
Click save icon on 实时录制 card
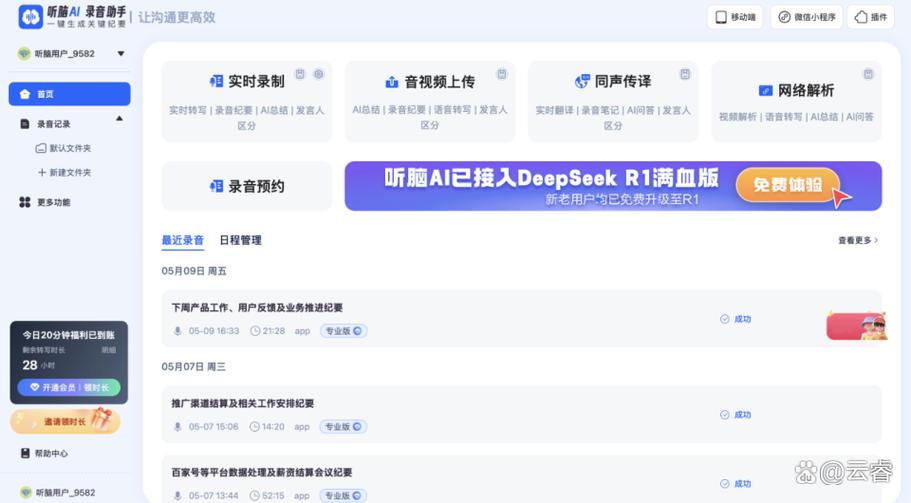coord(300,74)
